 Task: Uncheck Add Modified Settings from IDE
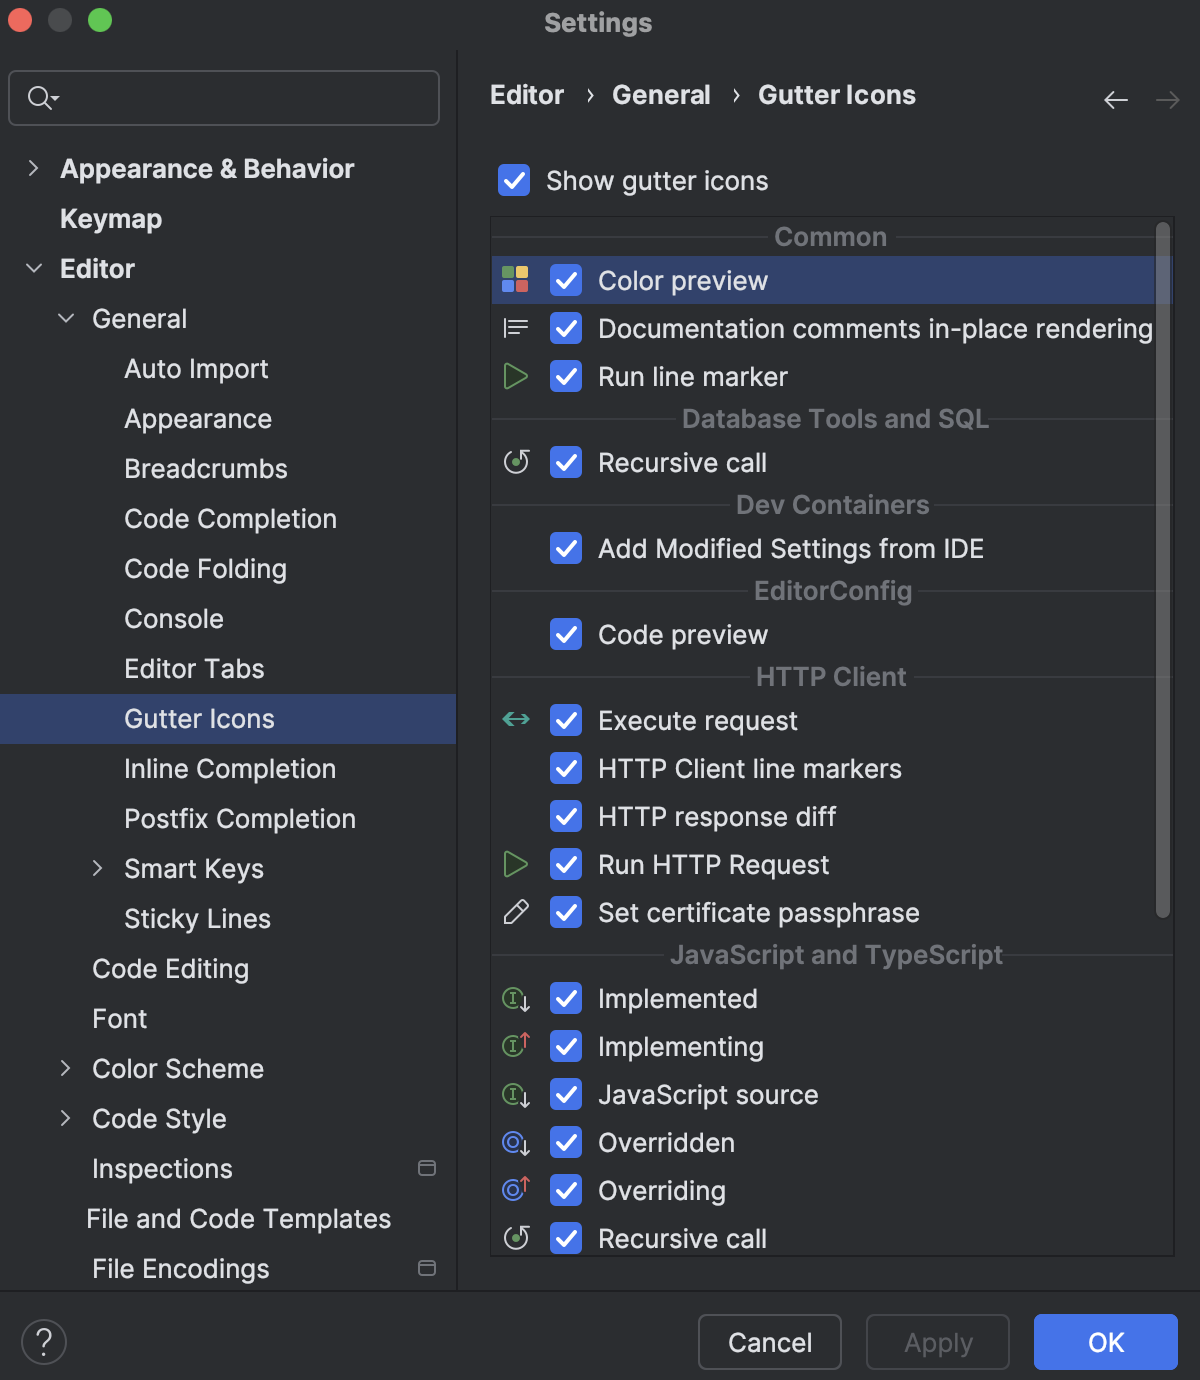coord(566,548)
